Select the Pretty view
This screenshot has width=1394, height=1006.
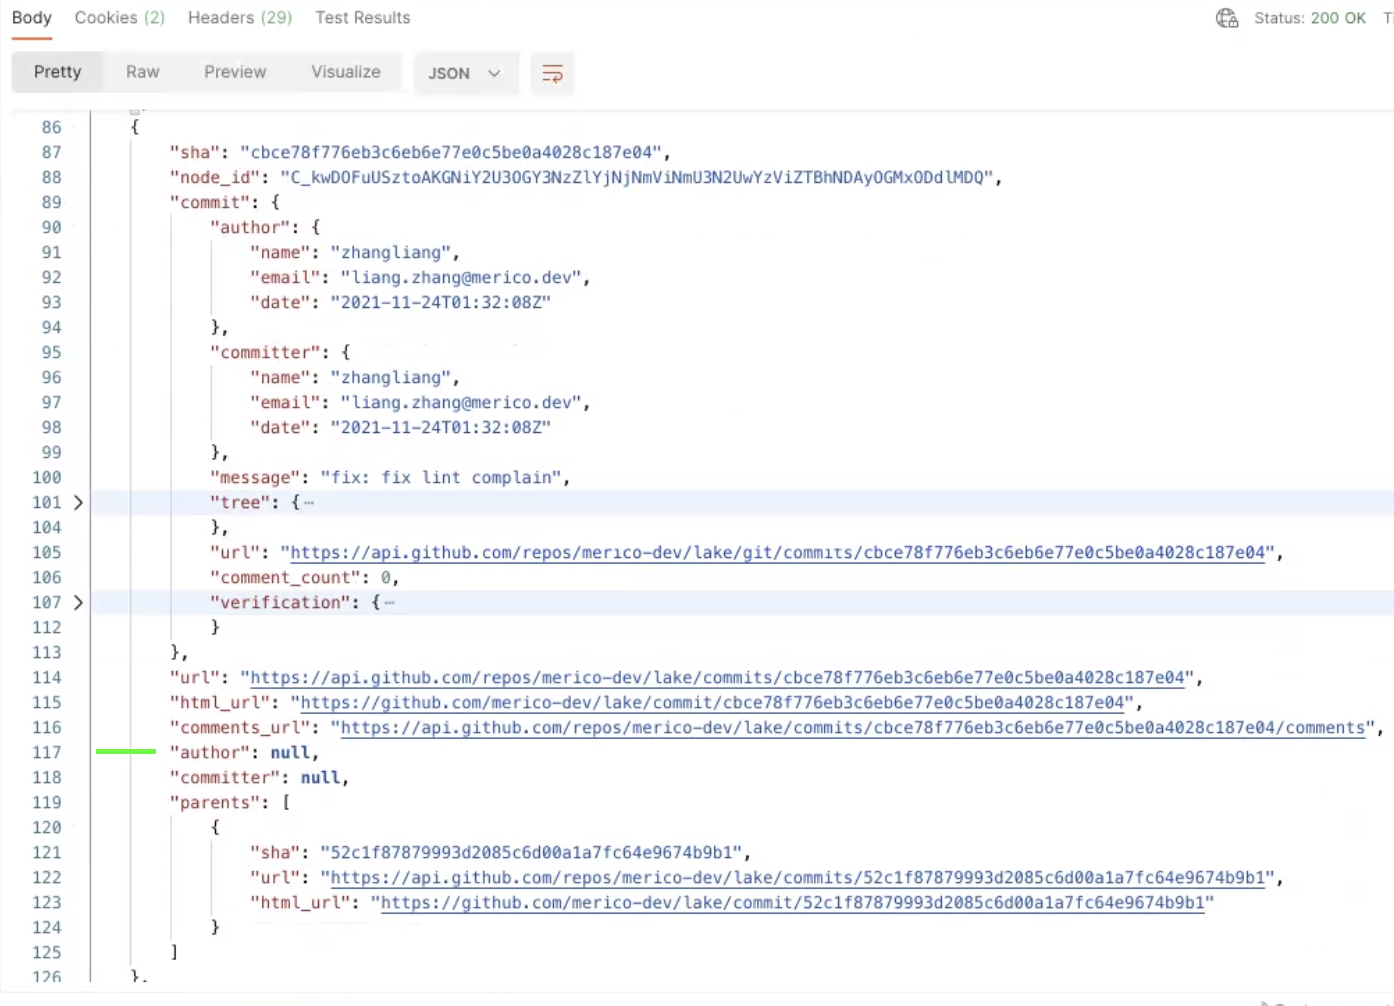click(57, 72)
